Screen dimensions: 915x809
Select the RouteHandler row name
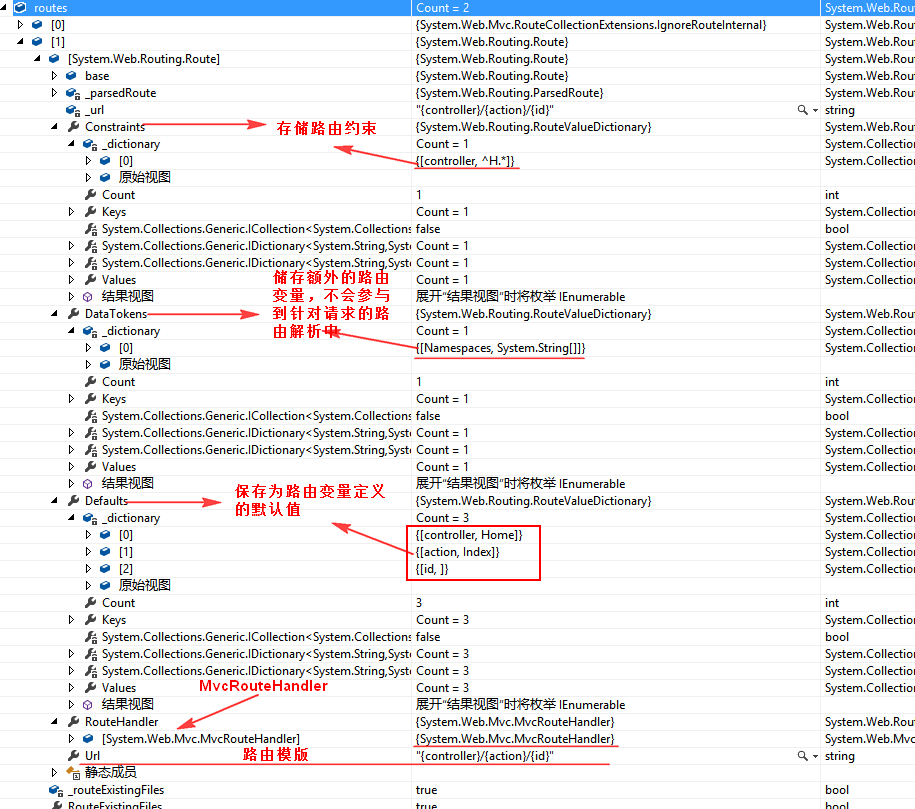point(121,721)
